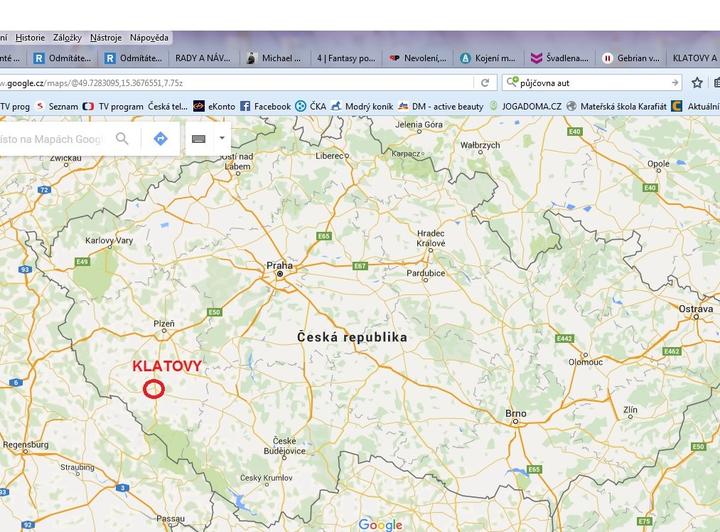Reload the page with the refresh icon
Image resolution: width=720 pixels, height=532 pixels.
[x=486, y=83]
